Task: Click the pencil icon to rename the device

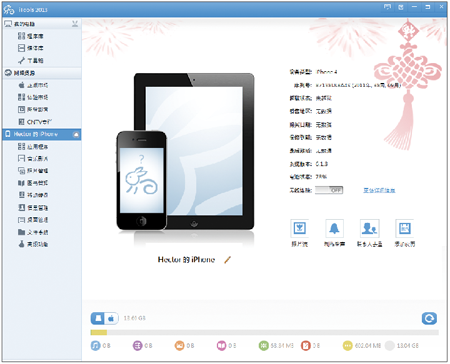Action: pyautogui.click(x=227, y=260)
